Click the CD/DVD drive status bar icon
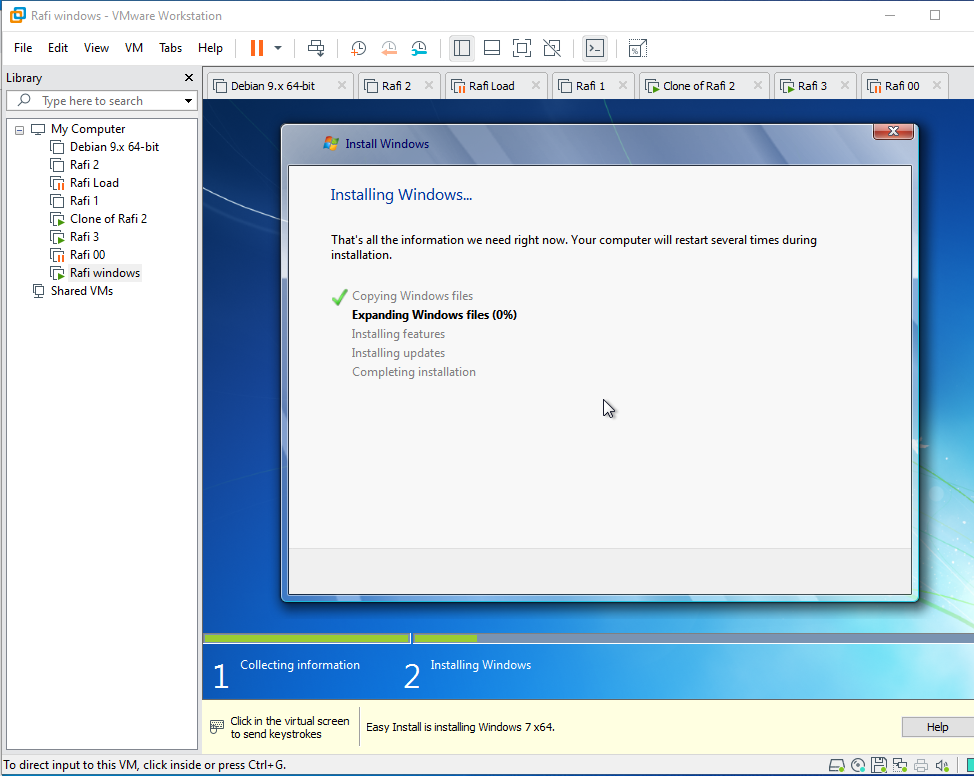 coord(858,765)
